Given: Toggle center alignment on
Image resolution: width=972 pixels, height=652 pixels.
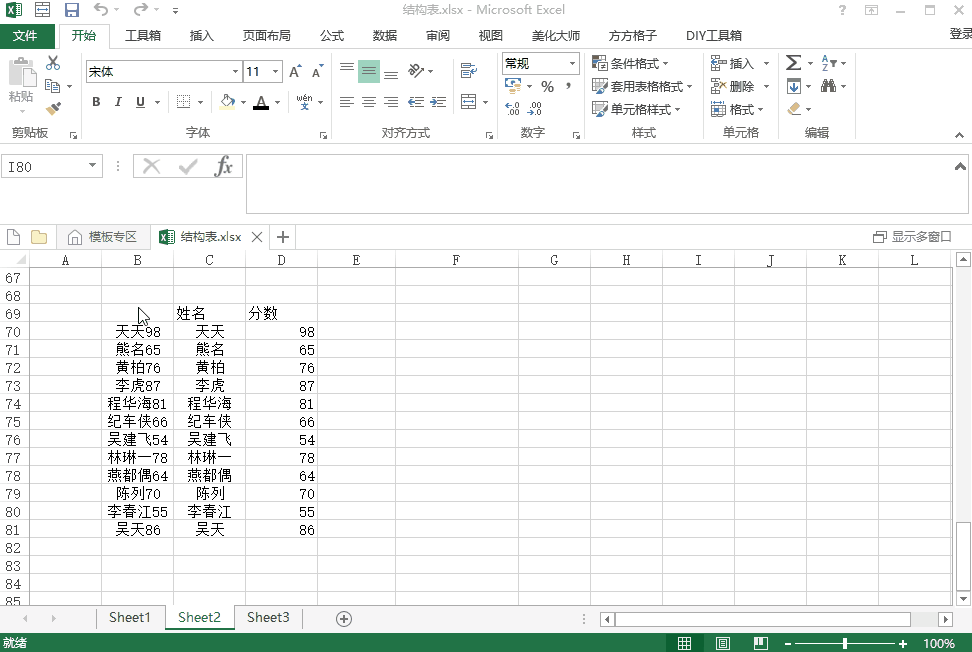Looking at the screenshot, I should 369,101.
